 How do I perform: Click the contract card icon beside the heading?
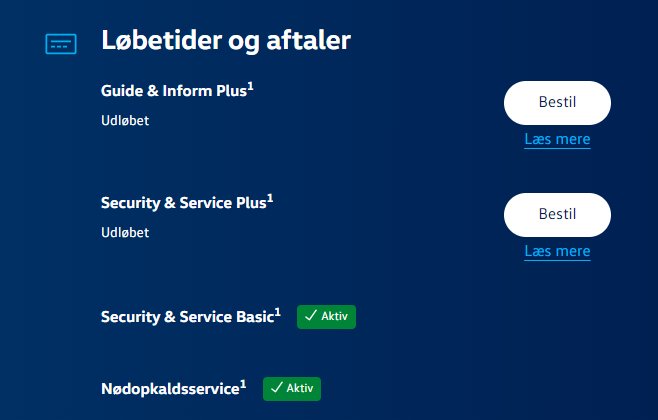[x=61, y=43]
